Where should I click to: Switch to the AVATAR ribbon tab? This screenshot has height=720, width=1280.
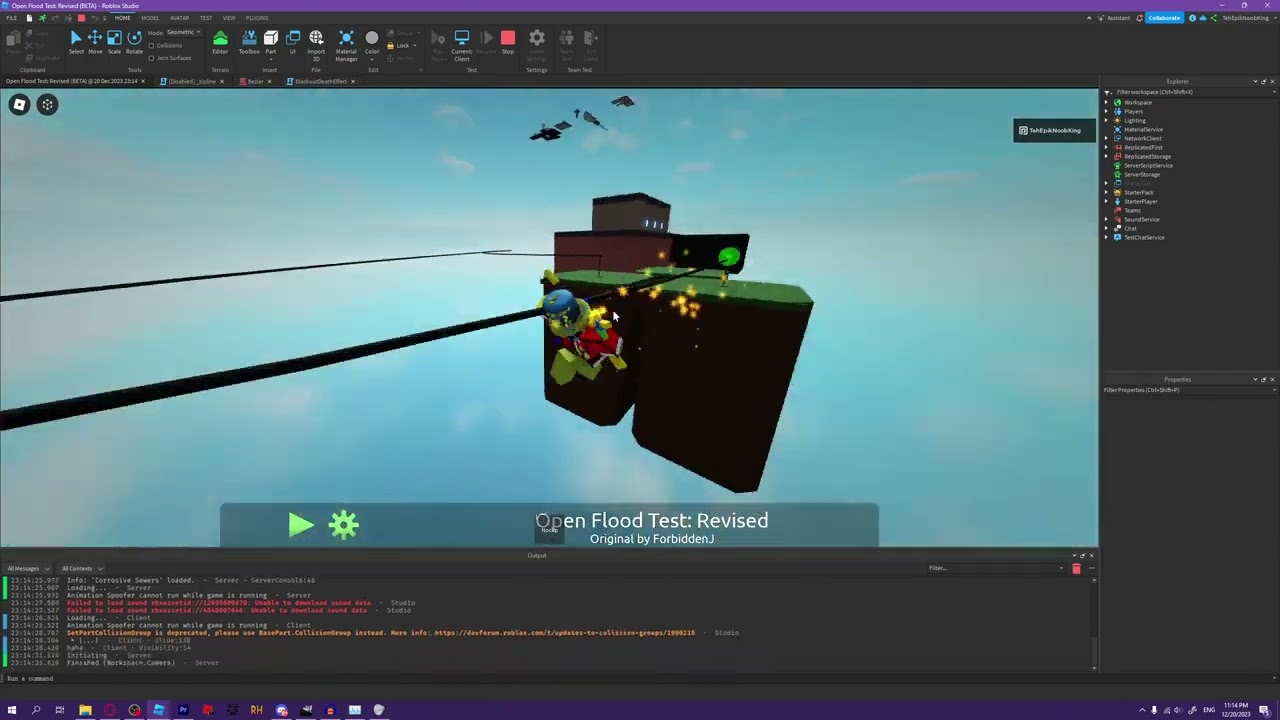tap(179, 18)
